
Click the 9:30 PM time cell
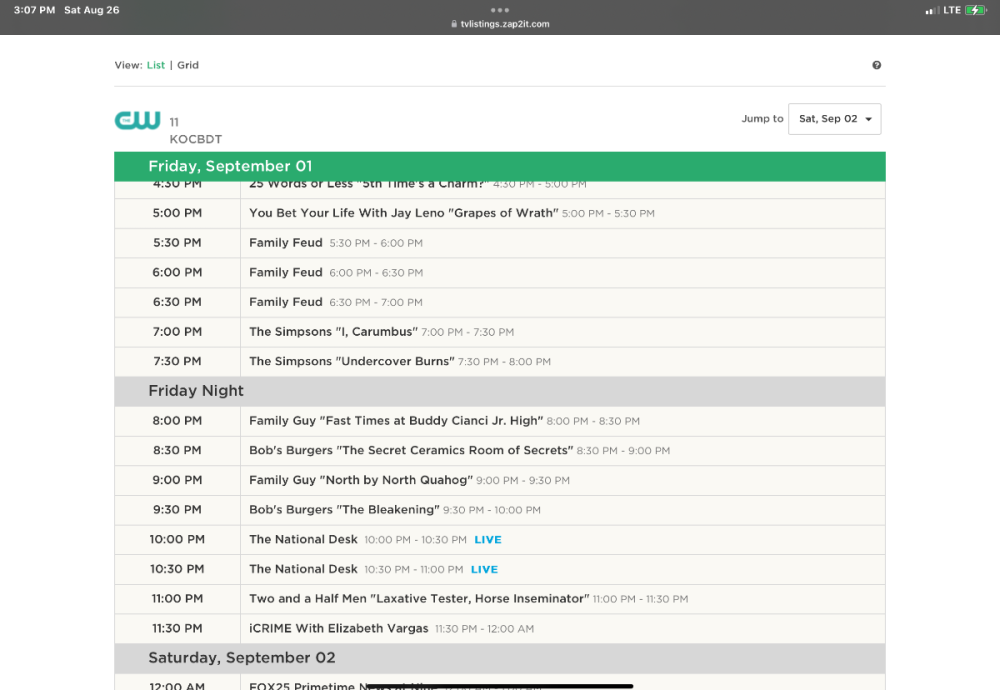point(177,509)
